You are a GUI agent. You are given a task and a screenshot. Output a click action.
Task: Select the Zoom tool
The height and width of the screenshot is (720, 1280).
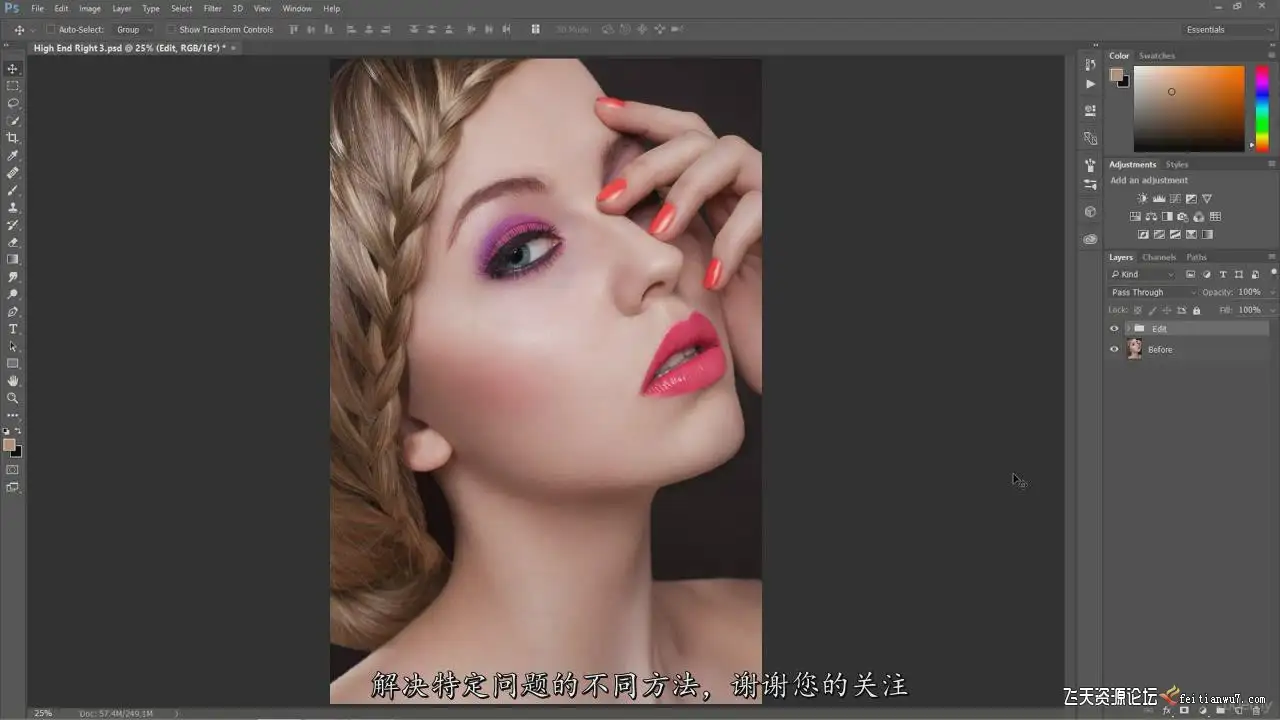pos(13,398)
